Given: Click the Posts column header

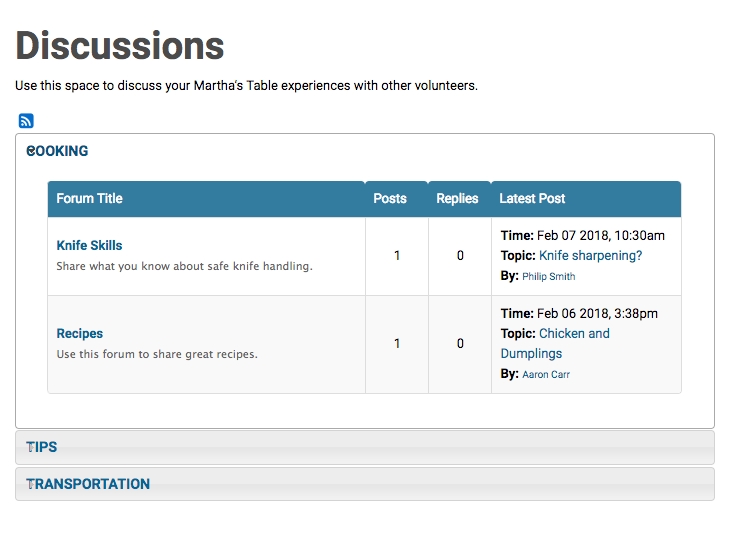Looking at the screenshot, I should coord(390,198).
